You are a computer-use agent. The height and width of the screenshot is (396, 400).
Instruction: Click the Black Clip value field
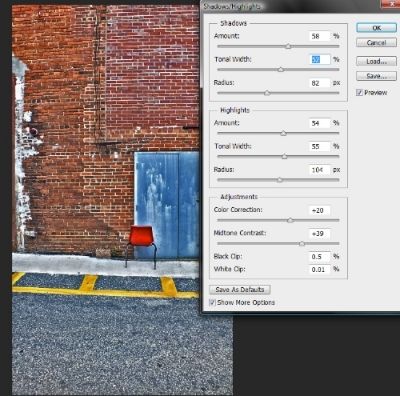[x=319, y=256]
